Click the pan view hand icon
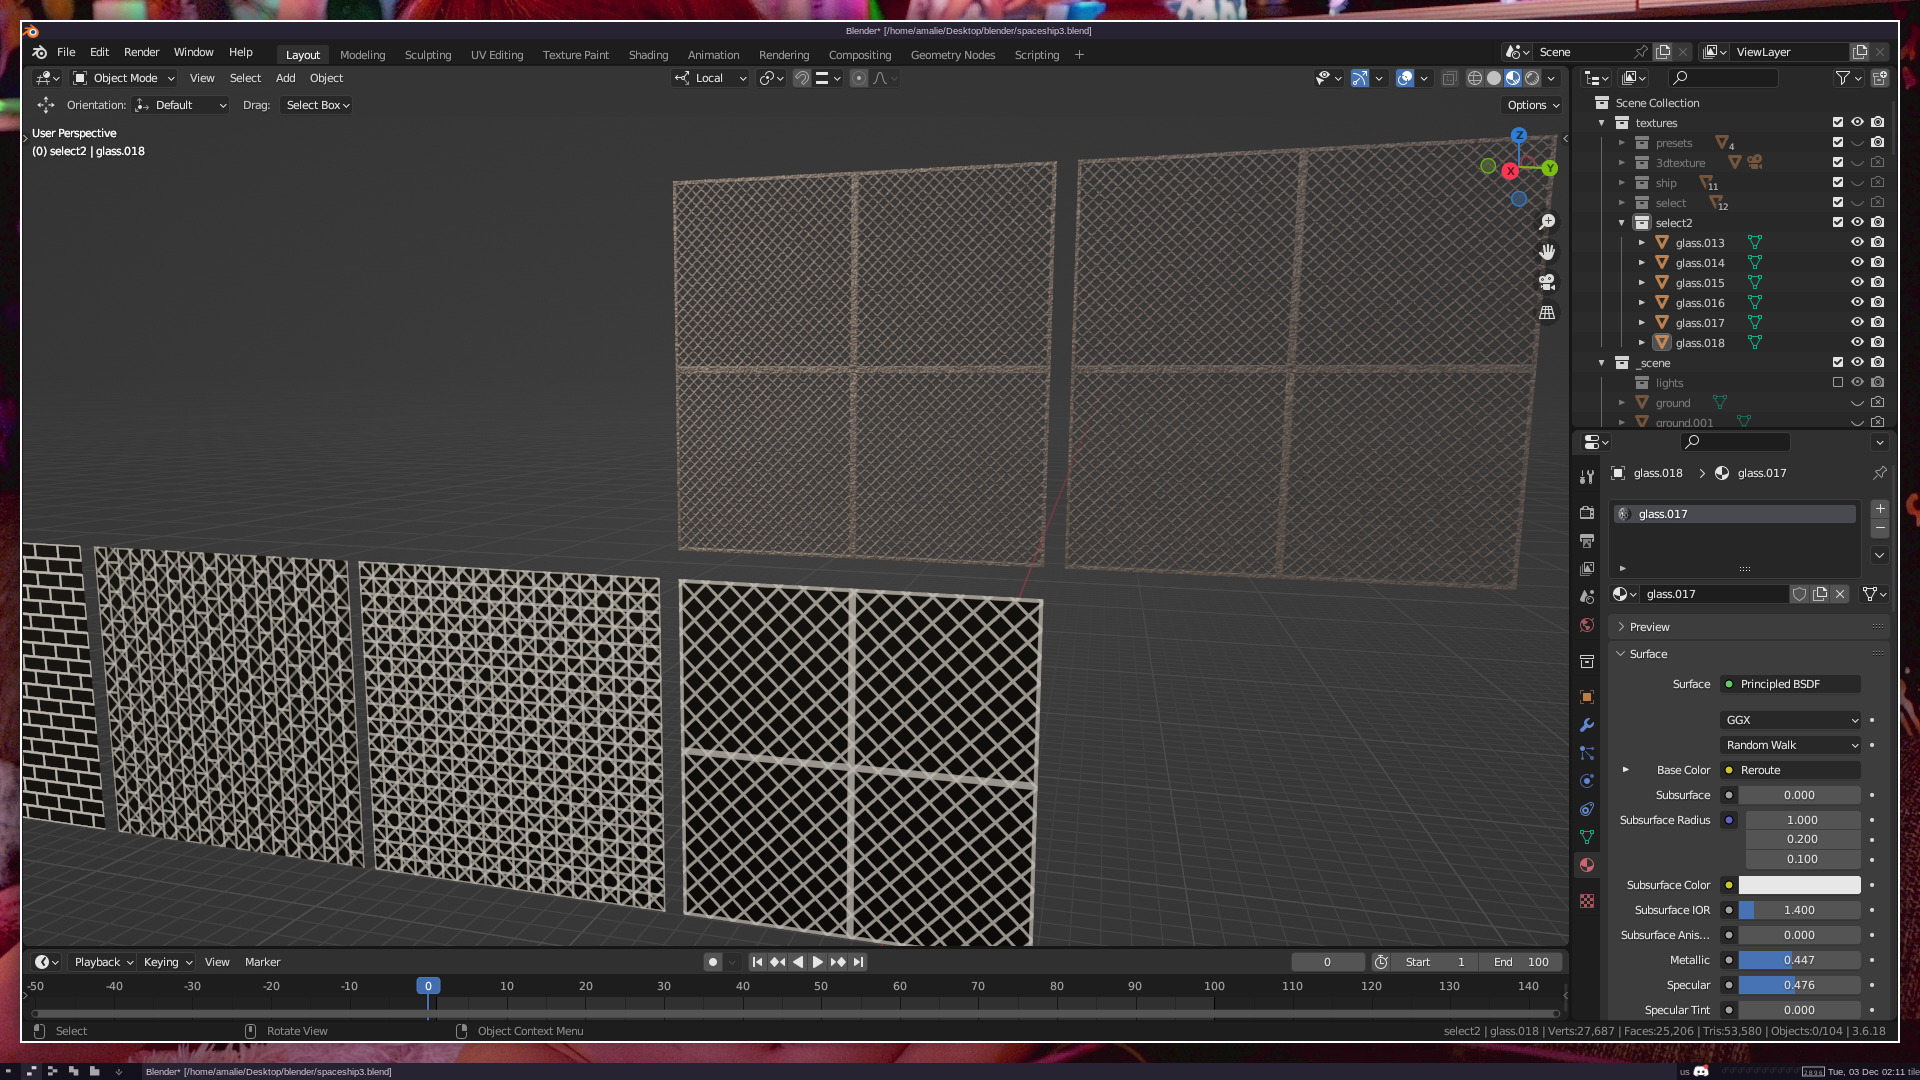The height and width of the screenshot is (1080, 1920). pos(1547,252)
